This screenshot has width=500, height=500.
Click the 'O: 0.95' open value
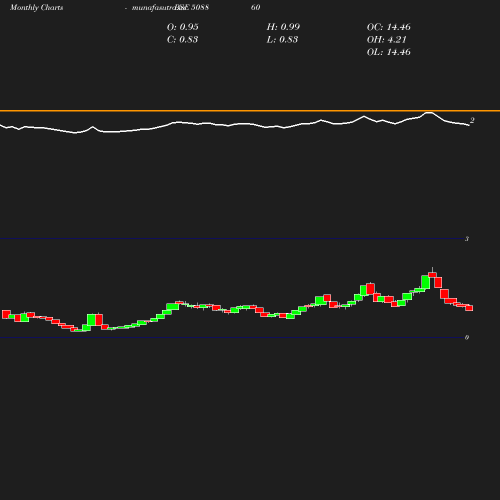(182, 27)
